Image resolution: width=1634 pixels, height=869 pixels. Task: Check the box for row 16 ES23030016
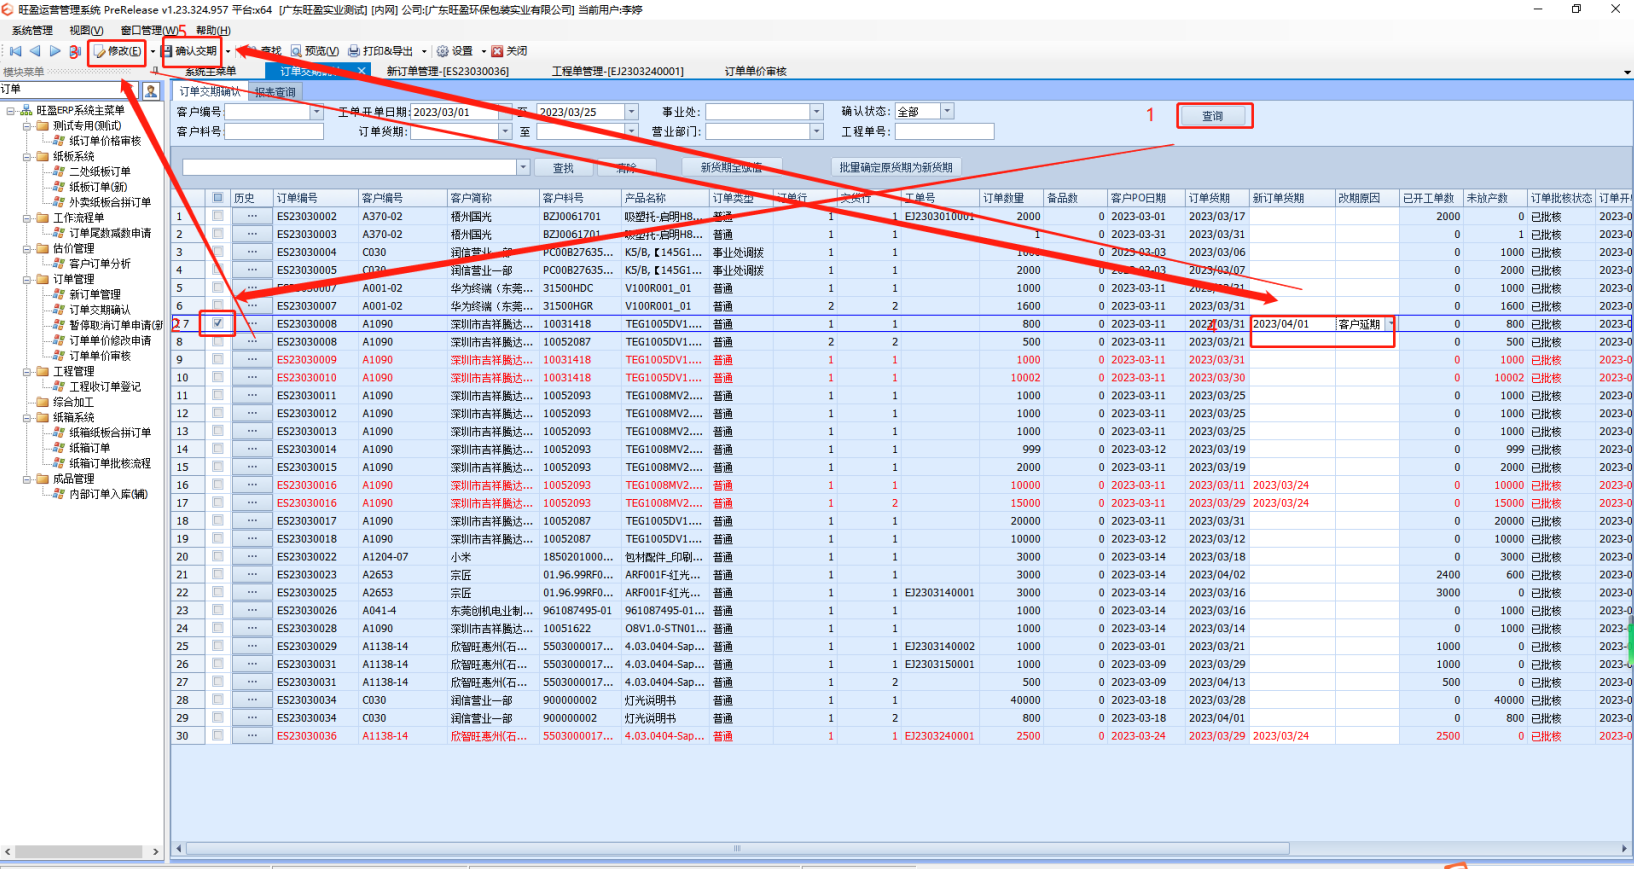coord(218,485)
